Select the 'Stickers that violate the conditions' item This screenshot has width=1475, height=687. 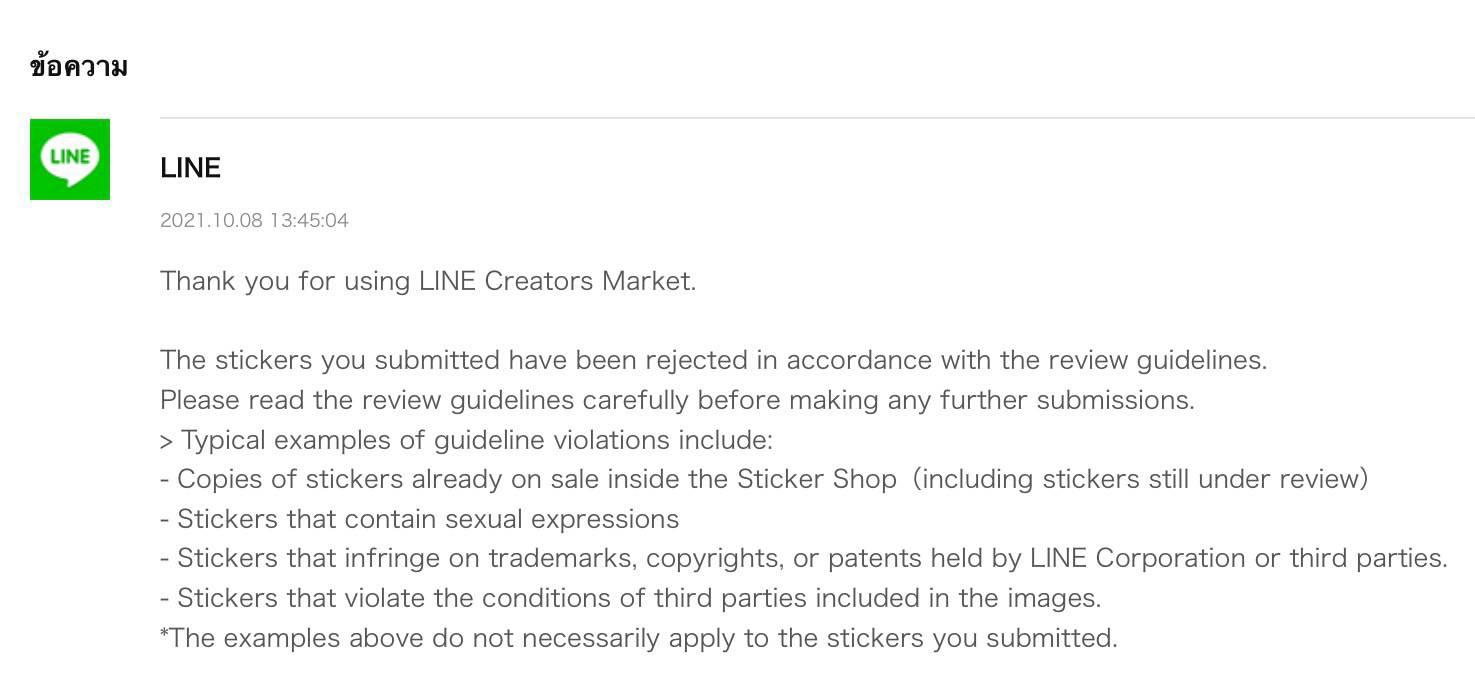pos(630,598)
